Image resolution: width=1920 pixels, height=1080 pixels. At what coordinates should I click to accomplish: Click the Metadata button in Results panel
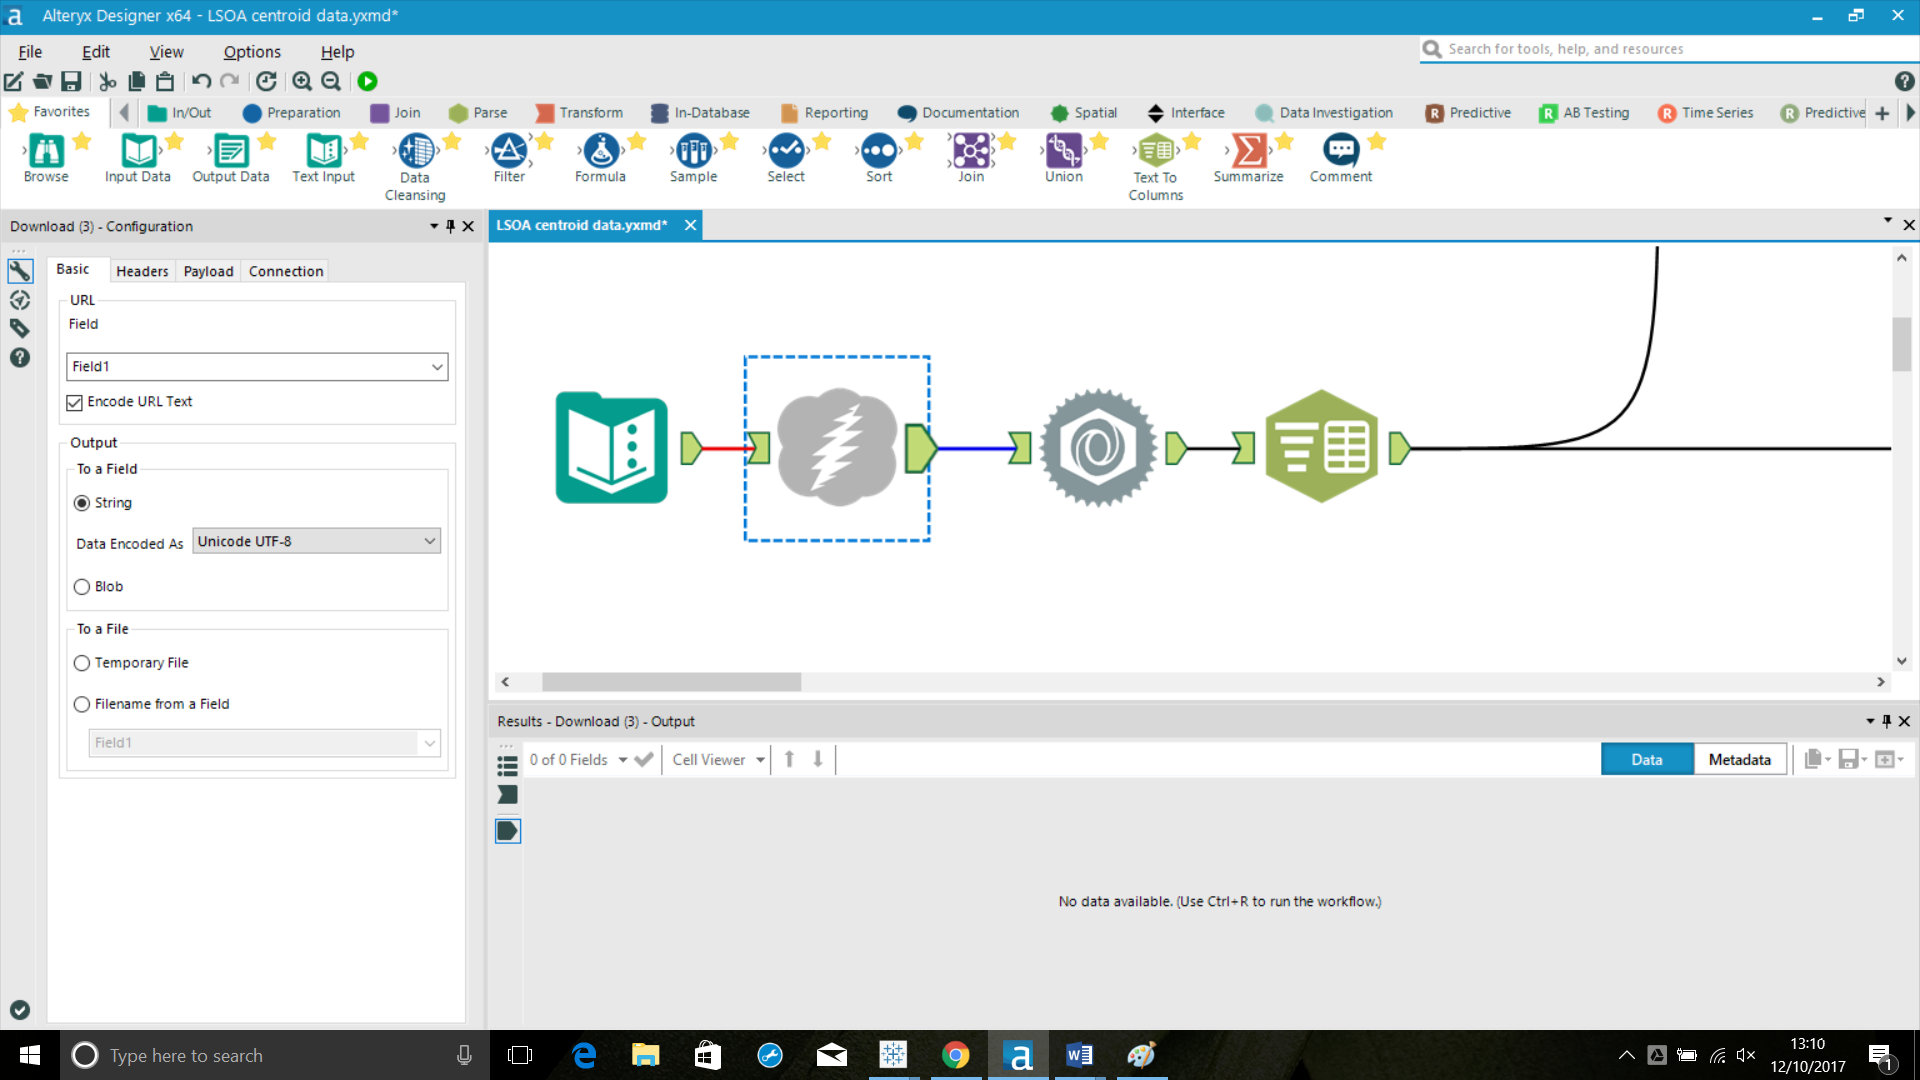1739,758
